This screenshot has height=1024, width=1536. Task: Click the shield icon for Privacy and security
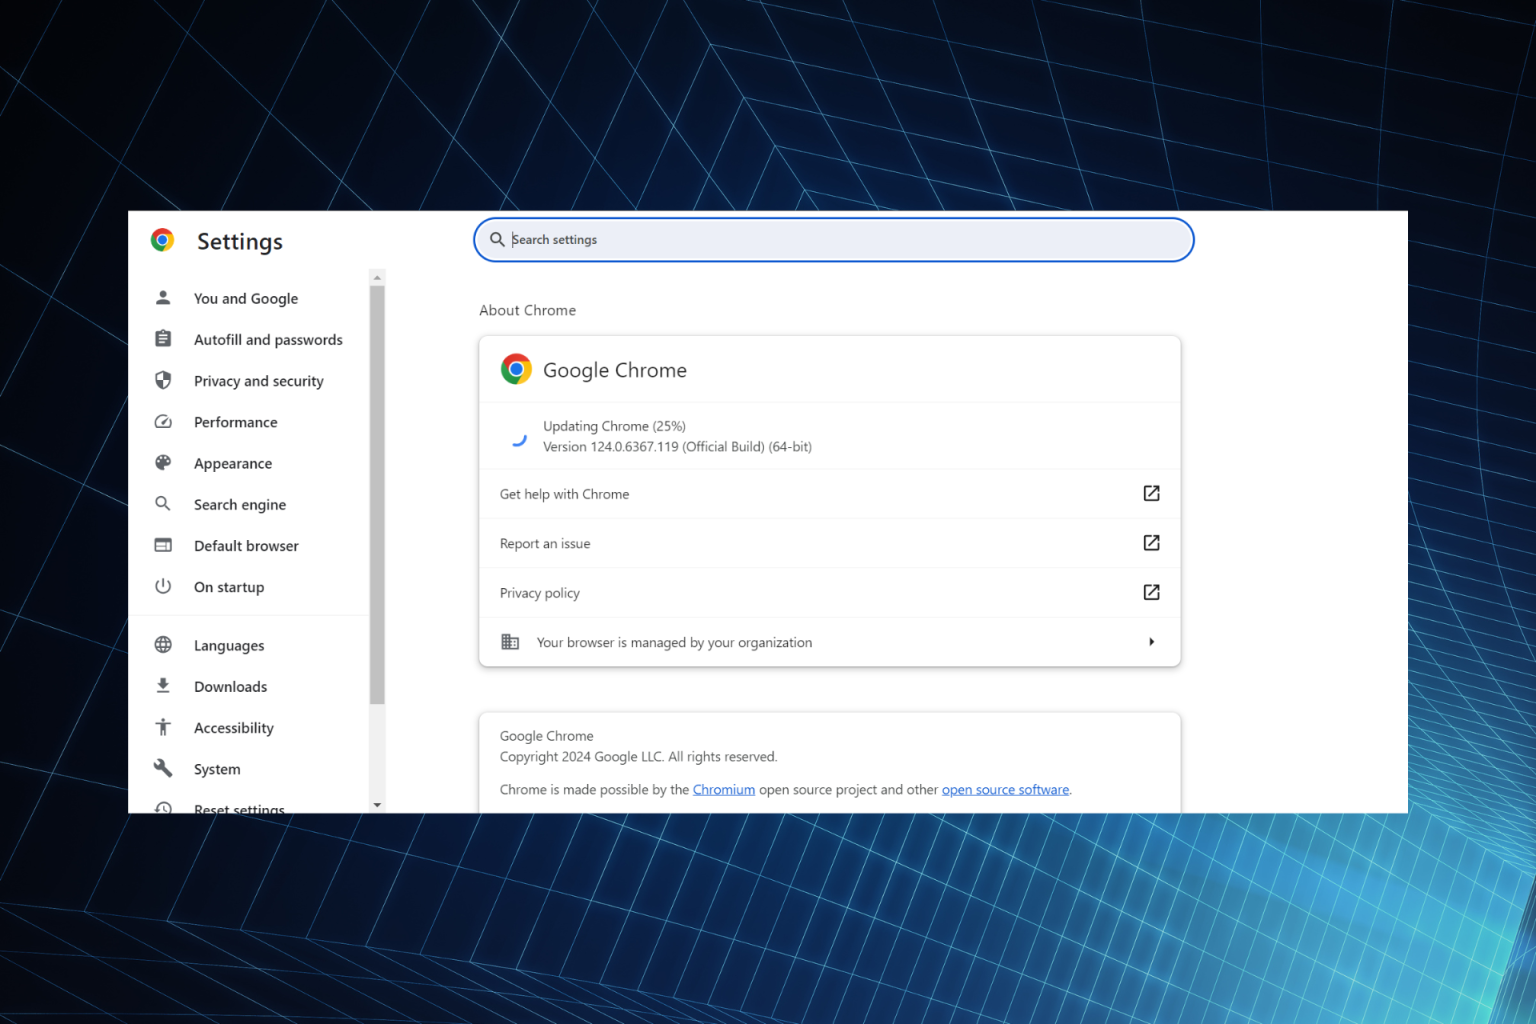(163, 380)
